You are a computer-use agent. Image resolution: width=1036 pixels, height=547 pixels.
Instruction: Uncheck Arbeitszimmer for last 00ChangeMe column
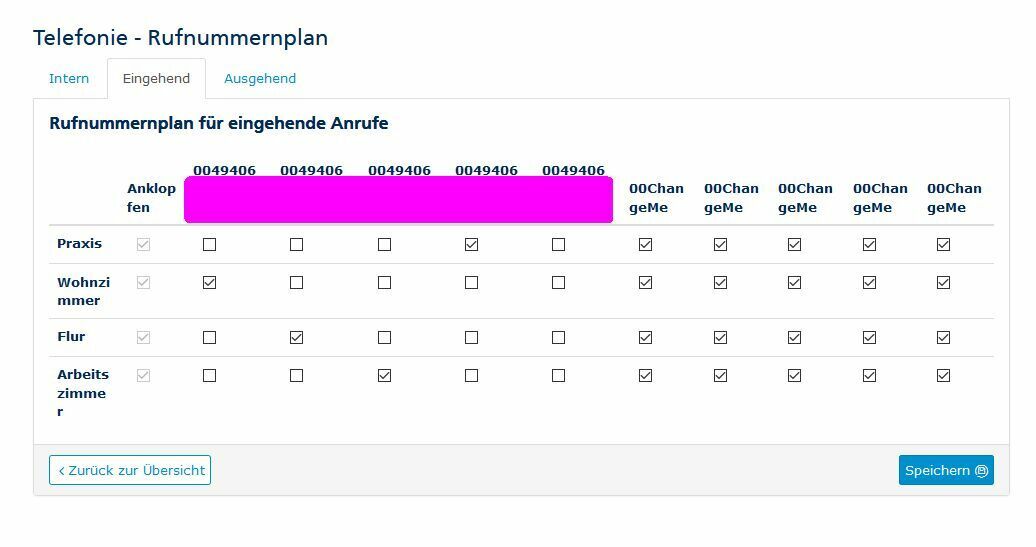click(x=944, y=375)
